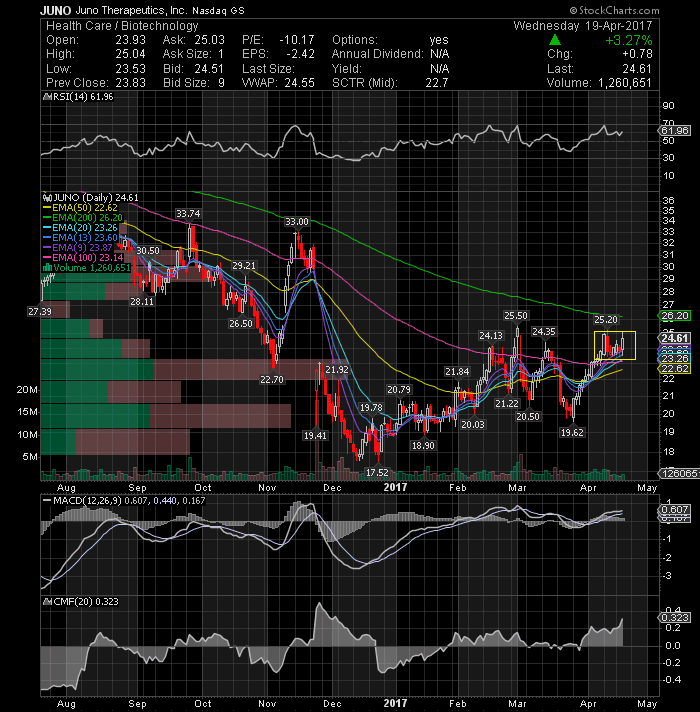Click the 29.21 price label
Screen dimensions: 700x712
244,266
